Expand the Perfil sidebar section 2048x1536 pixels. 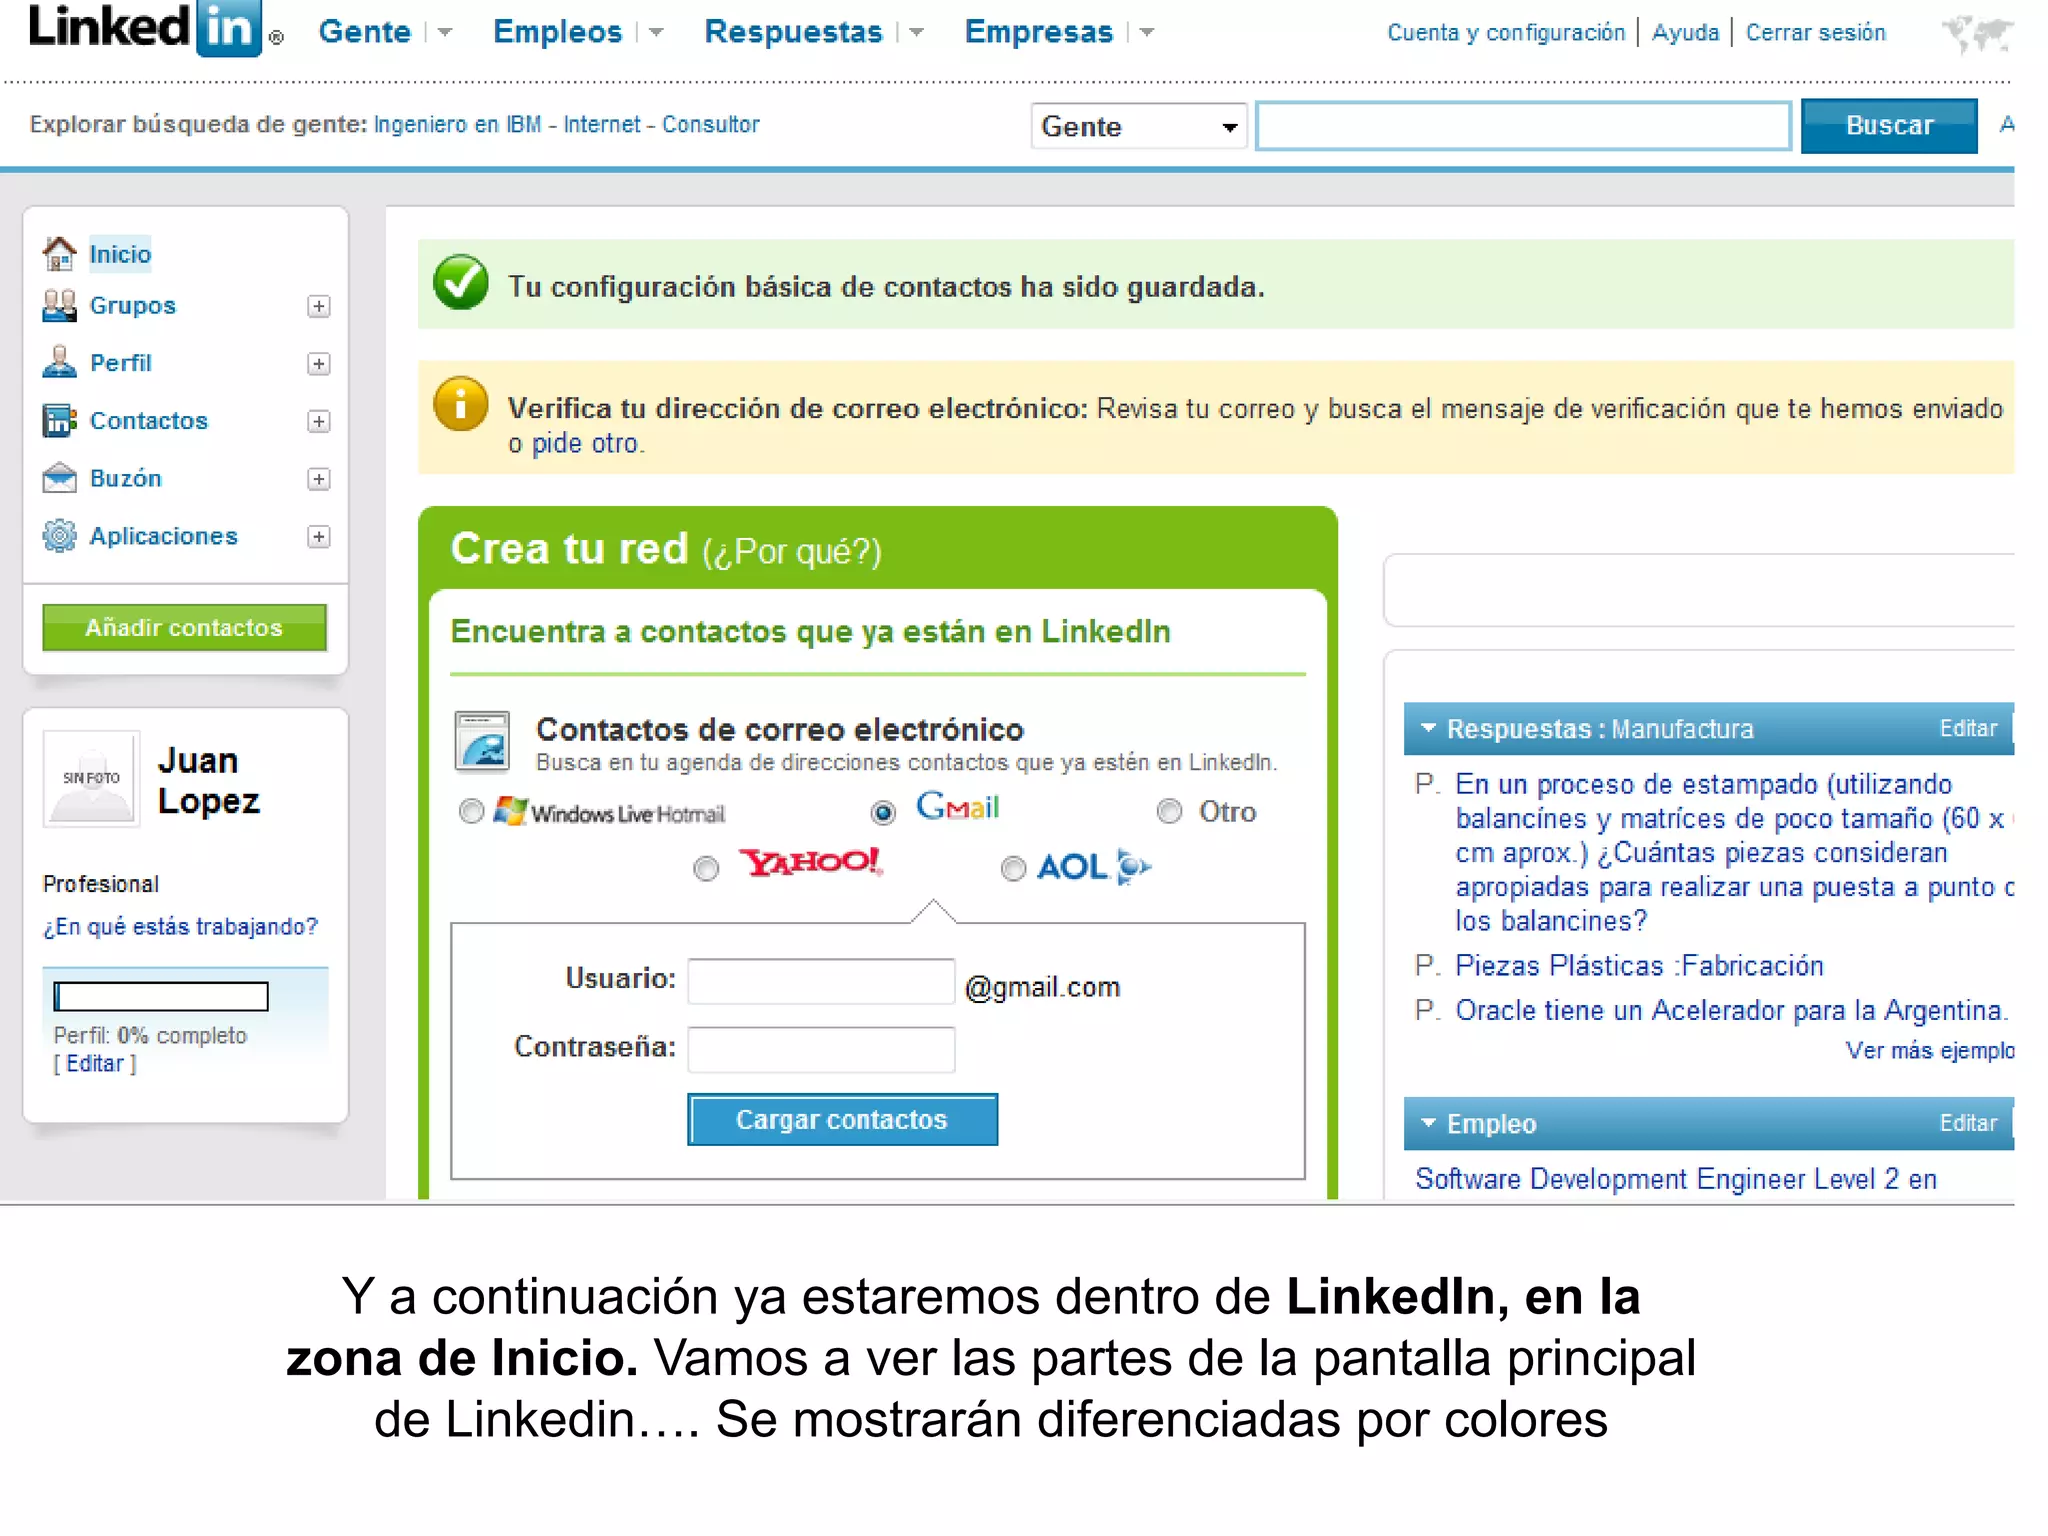coord(319,363)
